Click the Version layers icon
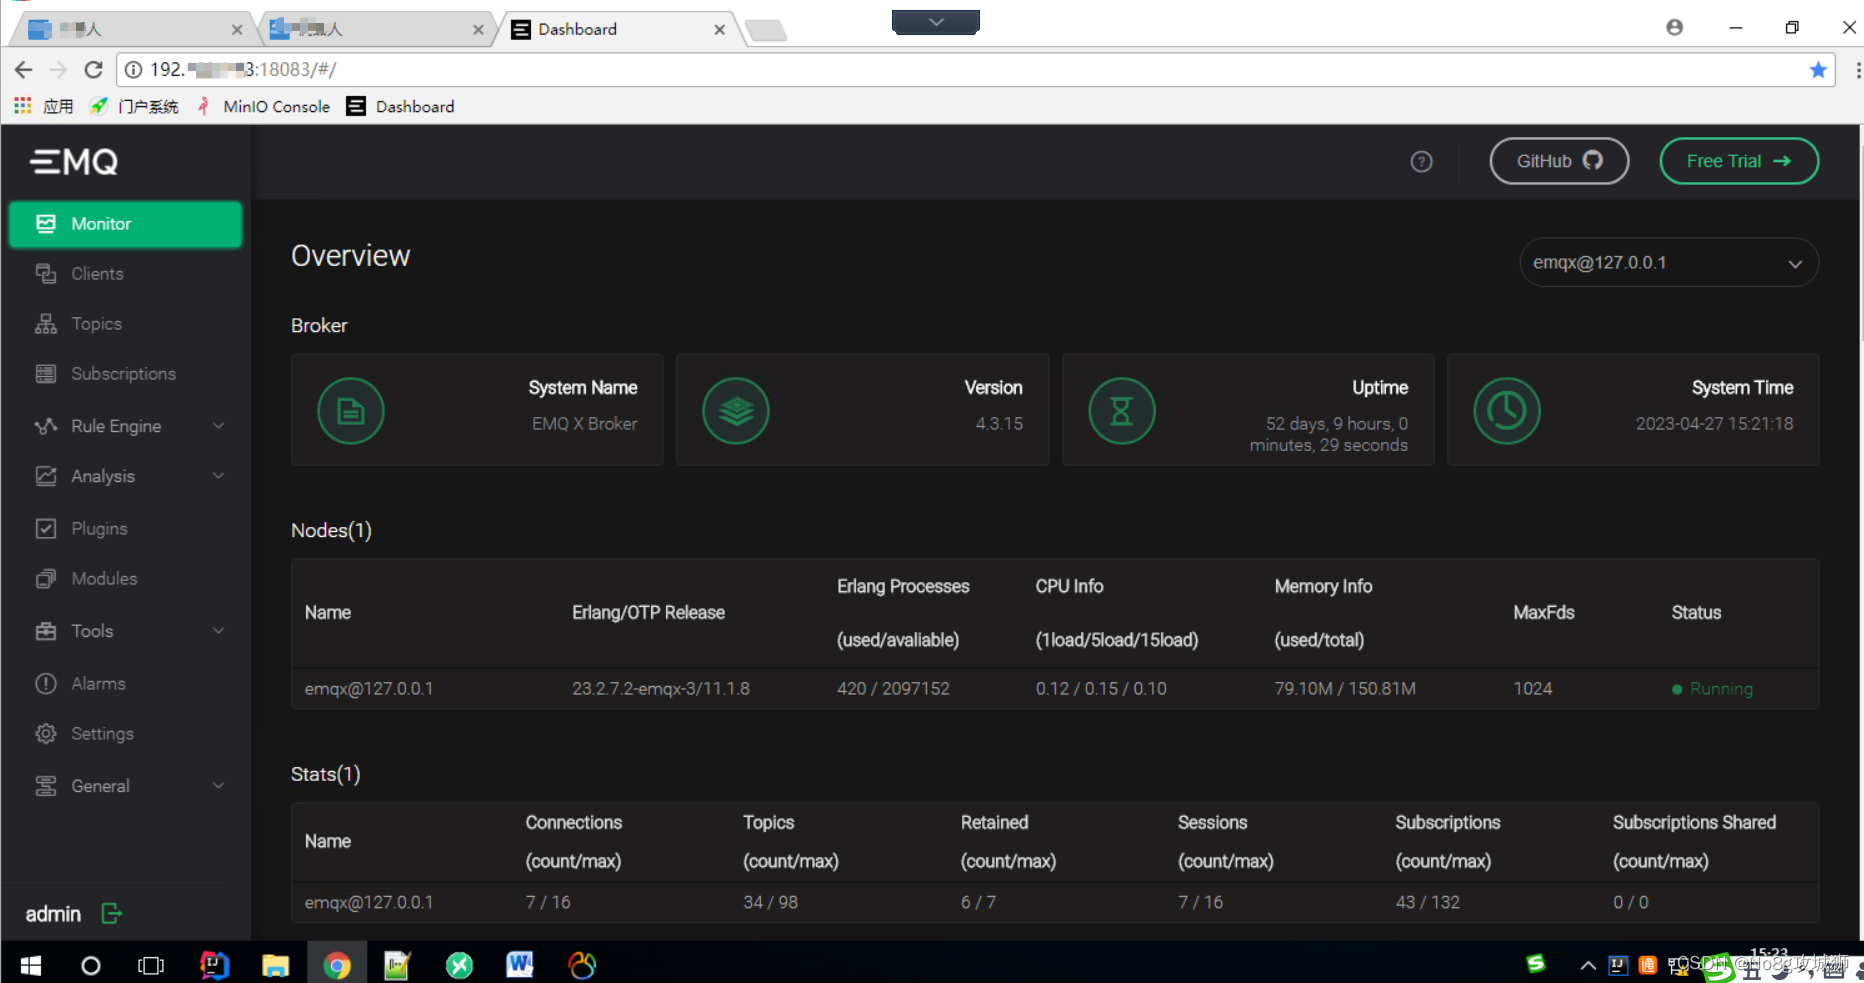Viewport: 1864px width, 983px height. point(736,411)
